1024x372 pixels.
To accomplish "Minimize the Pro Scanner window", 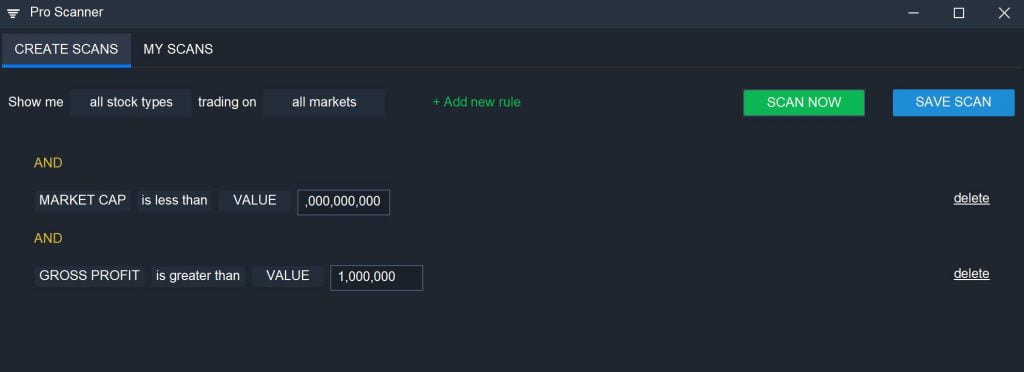I will coord(914,13).
